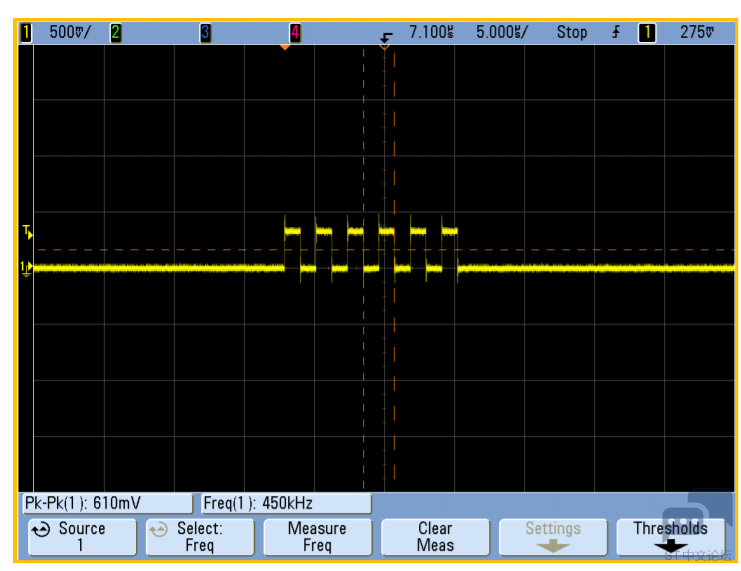Click the trigger level T marker on left edge
This screenshot has height=571, width=741.
27,232
